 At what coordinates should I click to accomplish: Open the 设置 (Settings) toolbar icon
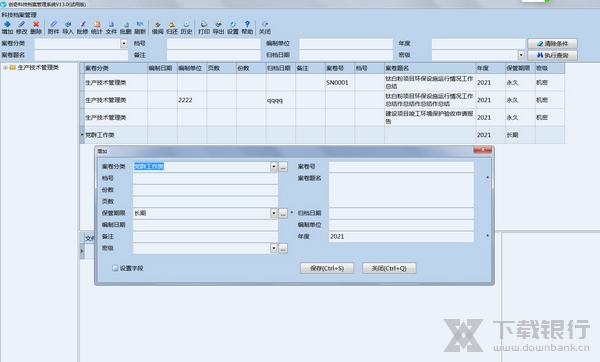click(233, 28)
